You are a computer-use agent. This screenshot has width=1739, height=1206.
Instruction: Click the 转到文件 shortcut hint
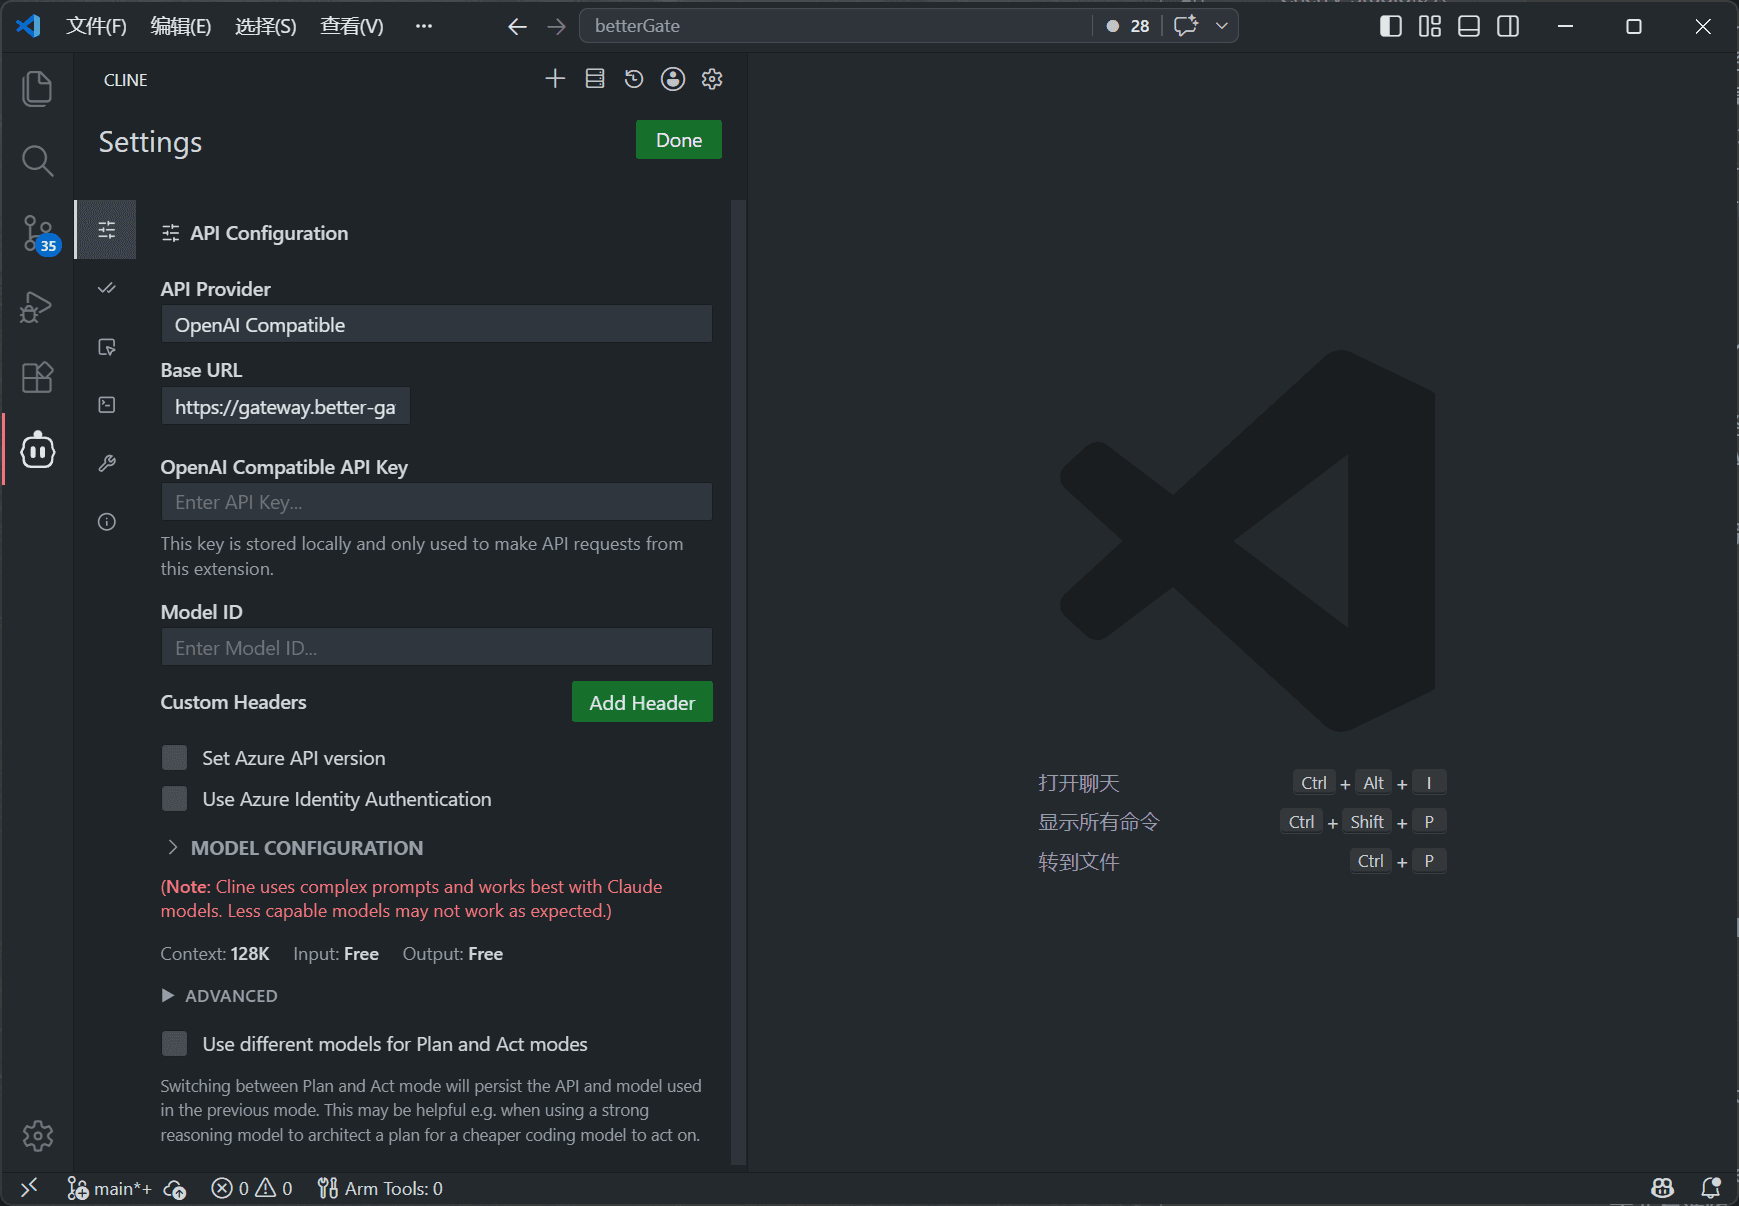[x=1079, y=861]
